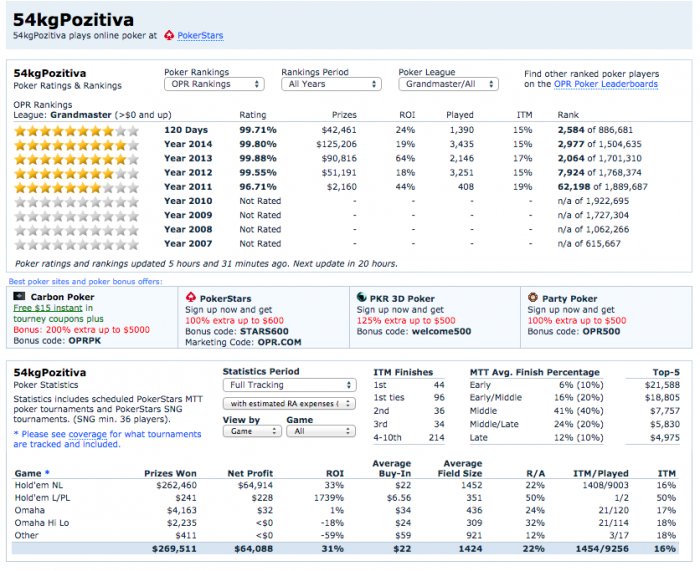Click the PokerStars spade icon in bonus offers

191,297
